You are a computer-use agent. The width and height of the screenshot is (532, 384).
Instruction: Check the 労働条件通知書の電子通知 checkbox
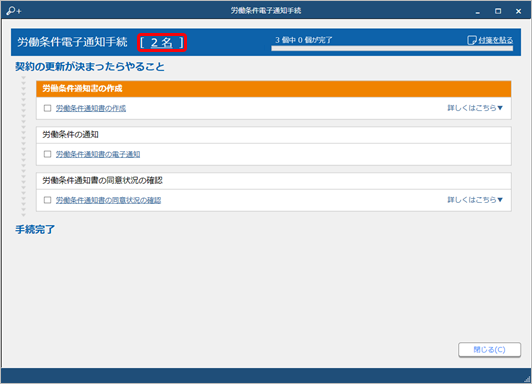[48, 154]
